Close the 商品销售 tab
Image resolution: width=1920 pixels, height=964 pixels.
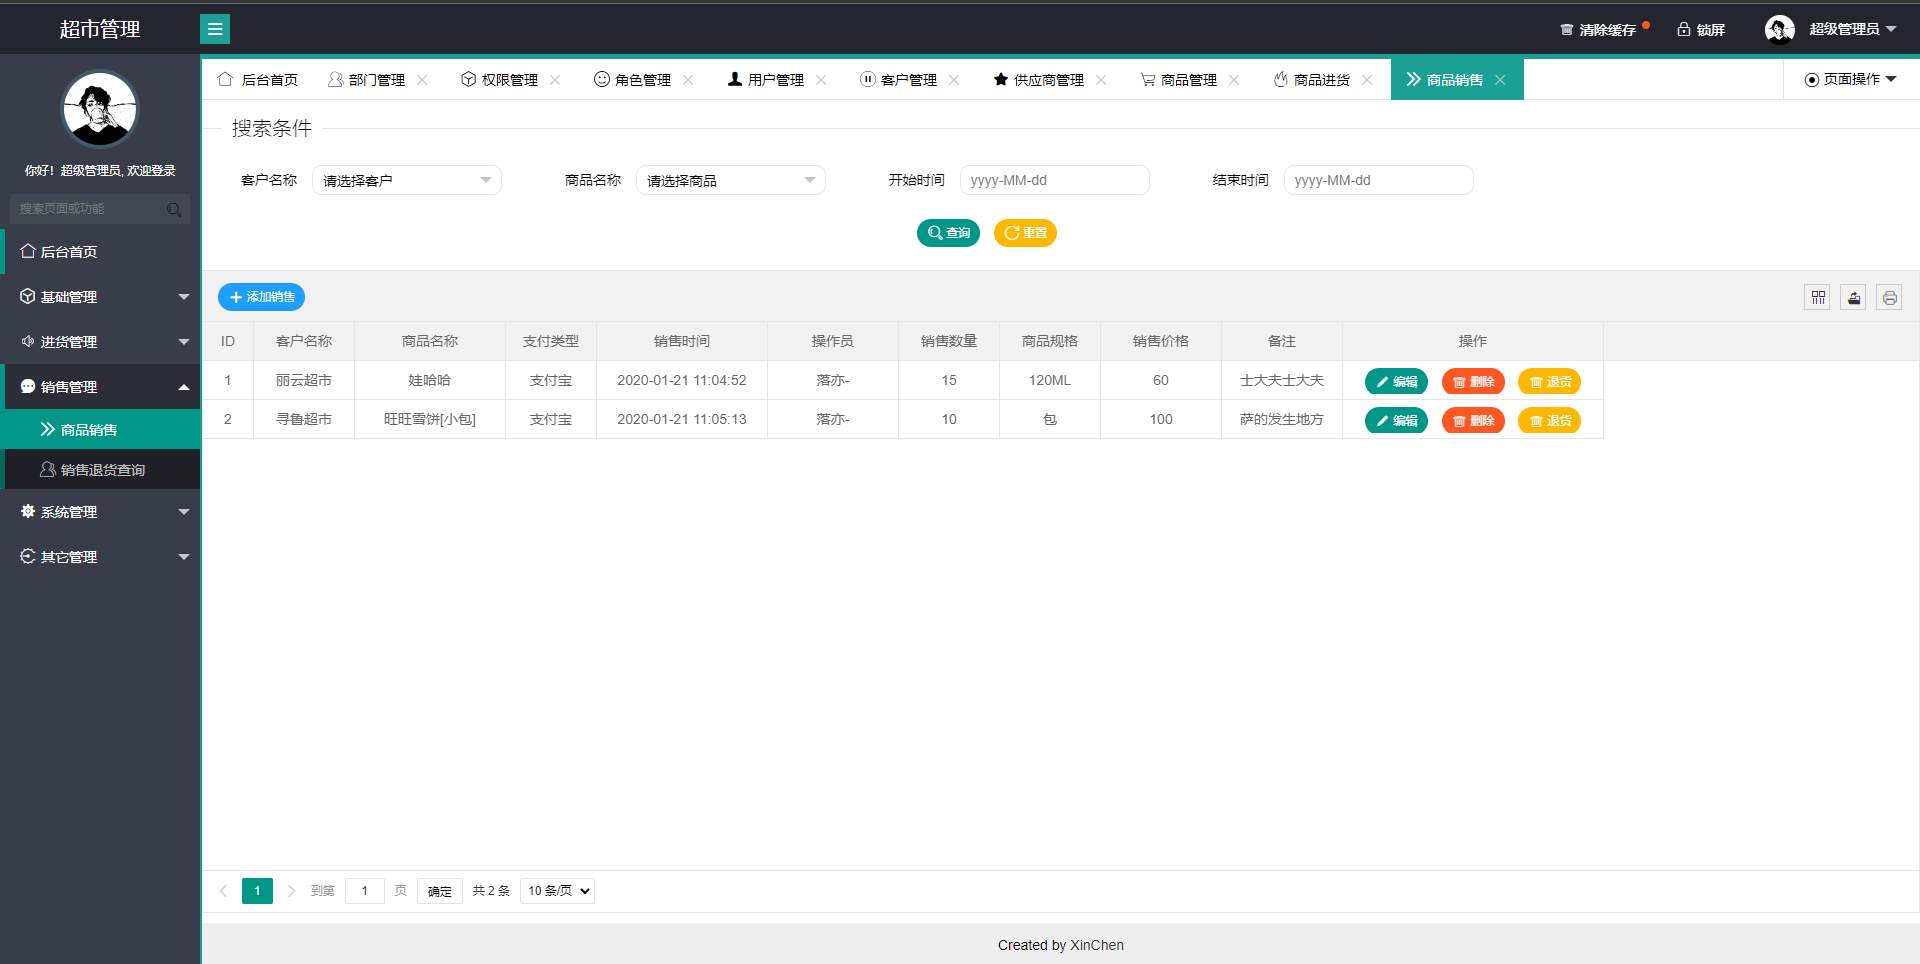(x=1500, y=80)
